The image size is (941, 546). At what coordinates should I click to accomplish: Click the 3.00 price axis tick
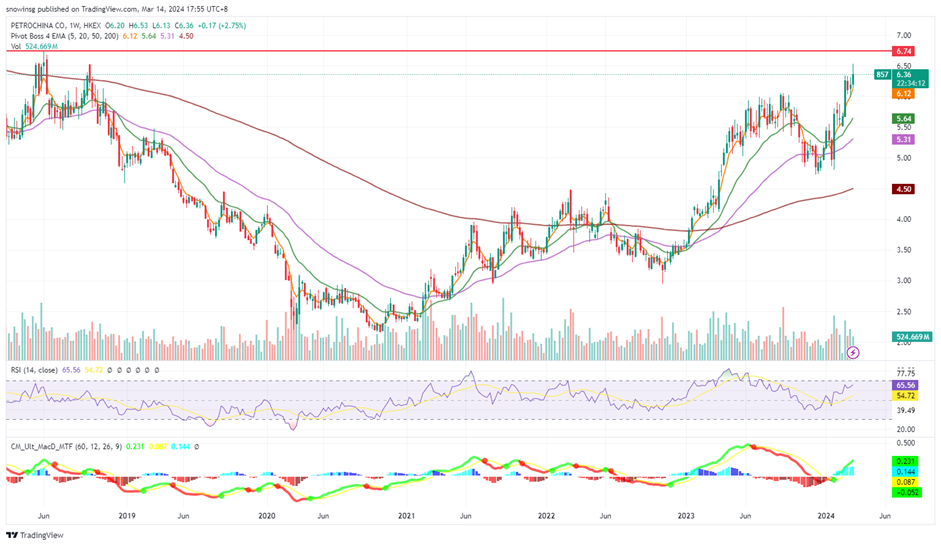[904, 281]
